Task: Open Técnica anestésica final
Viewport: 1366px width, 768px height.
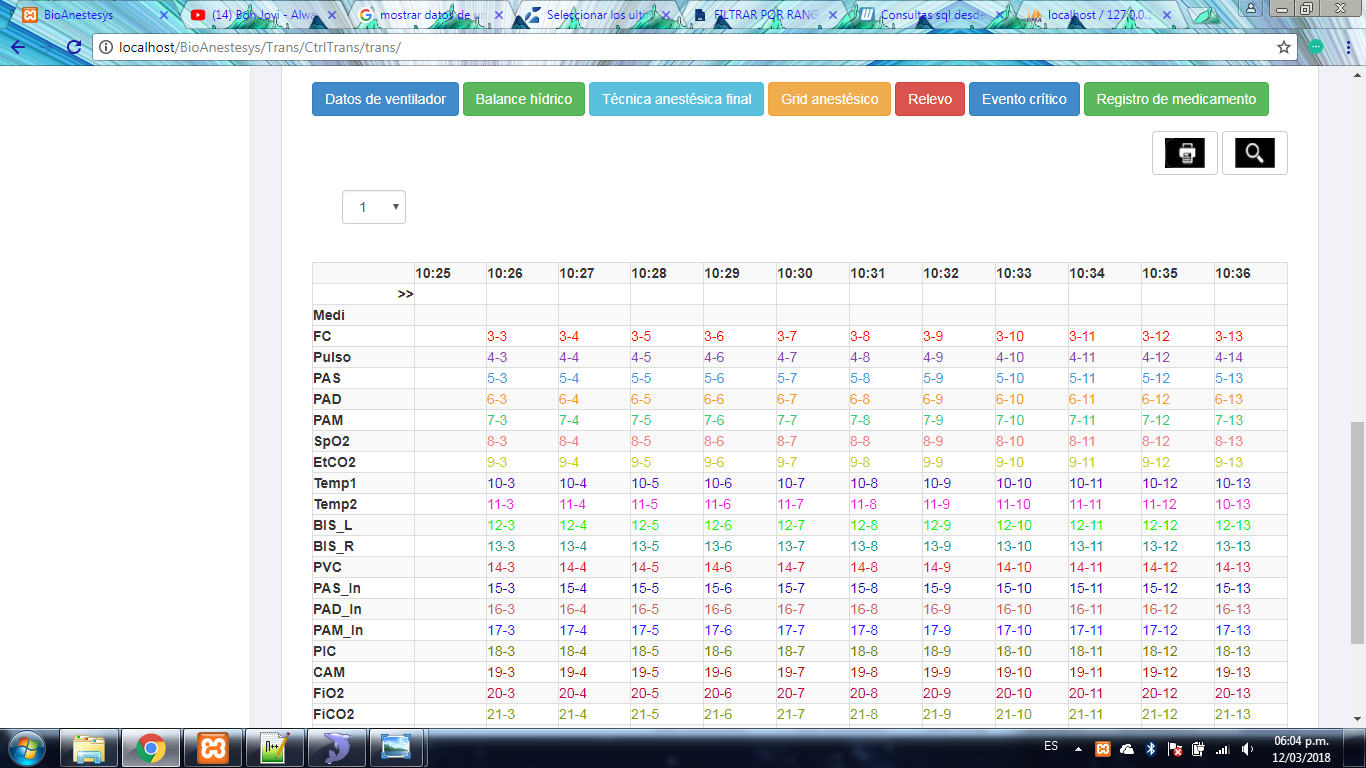Action: click(676, 99)
